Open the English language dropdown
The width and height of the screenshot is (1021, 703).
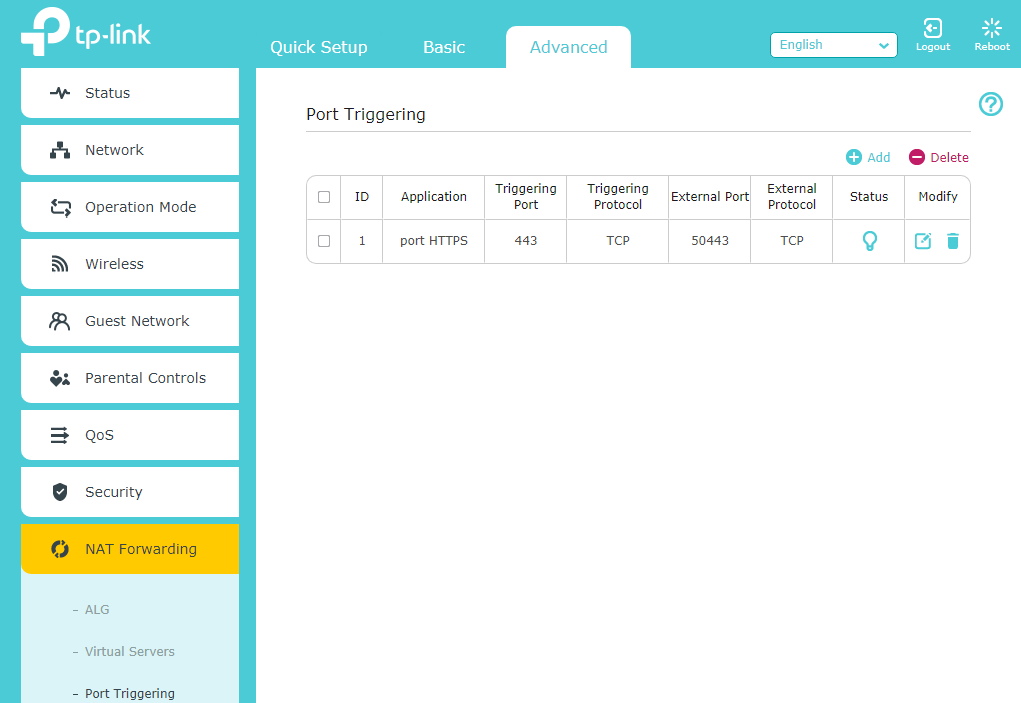coord(834,45)
